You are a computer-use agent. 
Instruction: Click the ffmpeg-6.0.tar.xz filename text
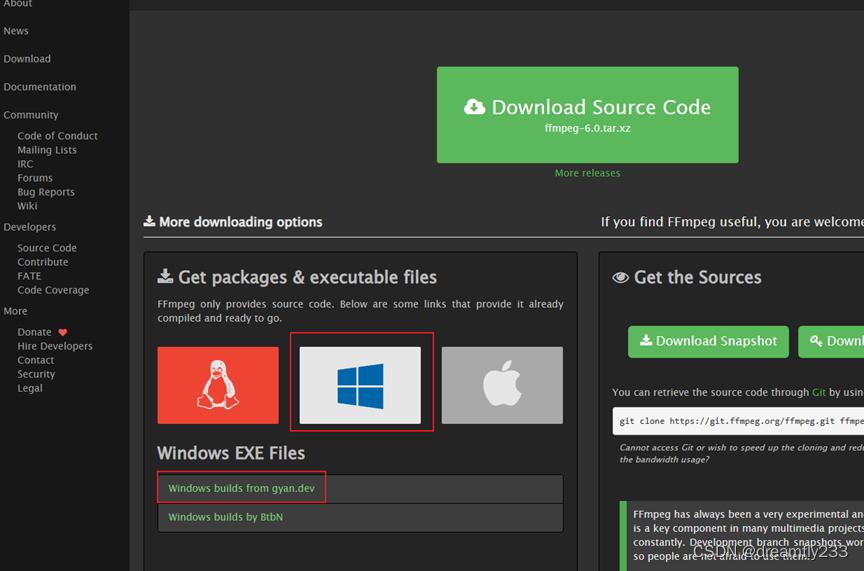[x=587, y=128]
